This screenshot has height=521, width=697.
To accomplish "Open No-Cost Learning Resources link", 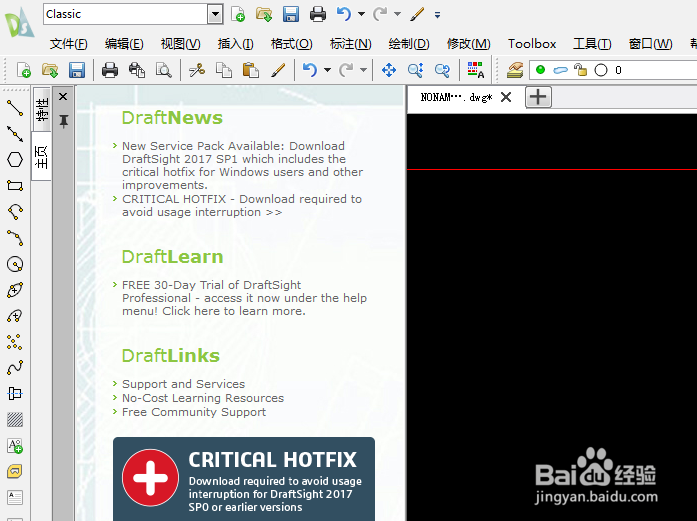I will [x=203, y=398].
